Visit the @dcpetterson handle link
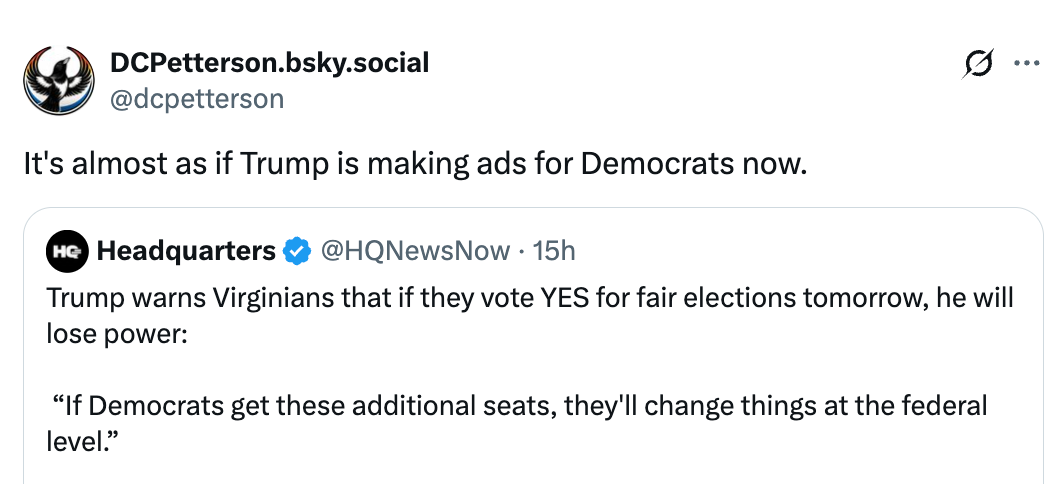The height and width of the screenshot is (484, 1056). (x=197, y=98)
